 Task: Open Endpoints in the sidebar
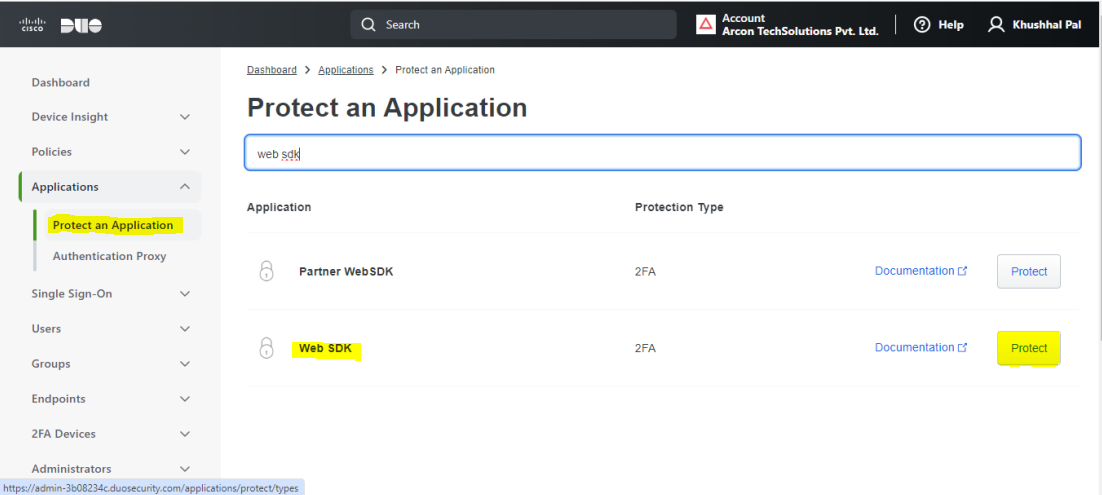click(x=58, y=399)
